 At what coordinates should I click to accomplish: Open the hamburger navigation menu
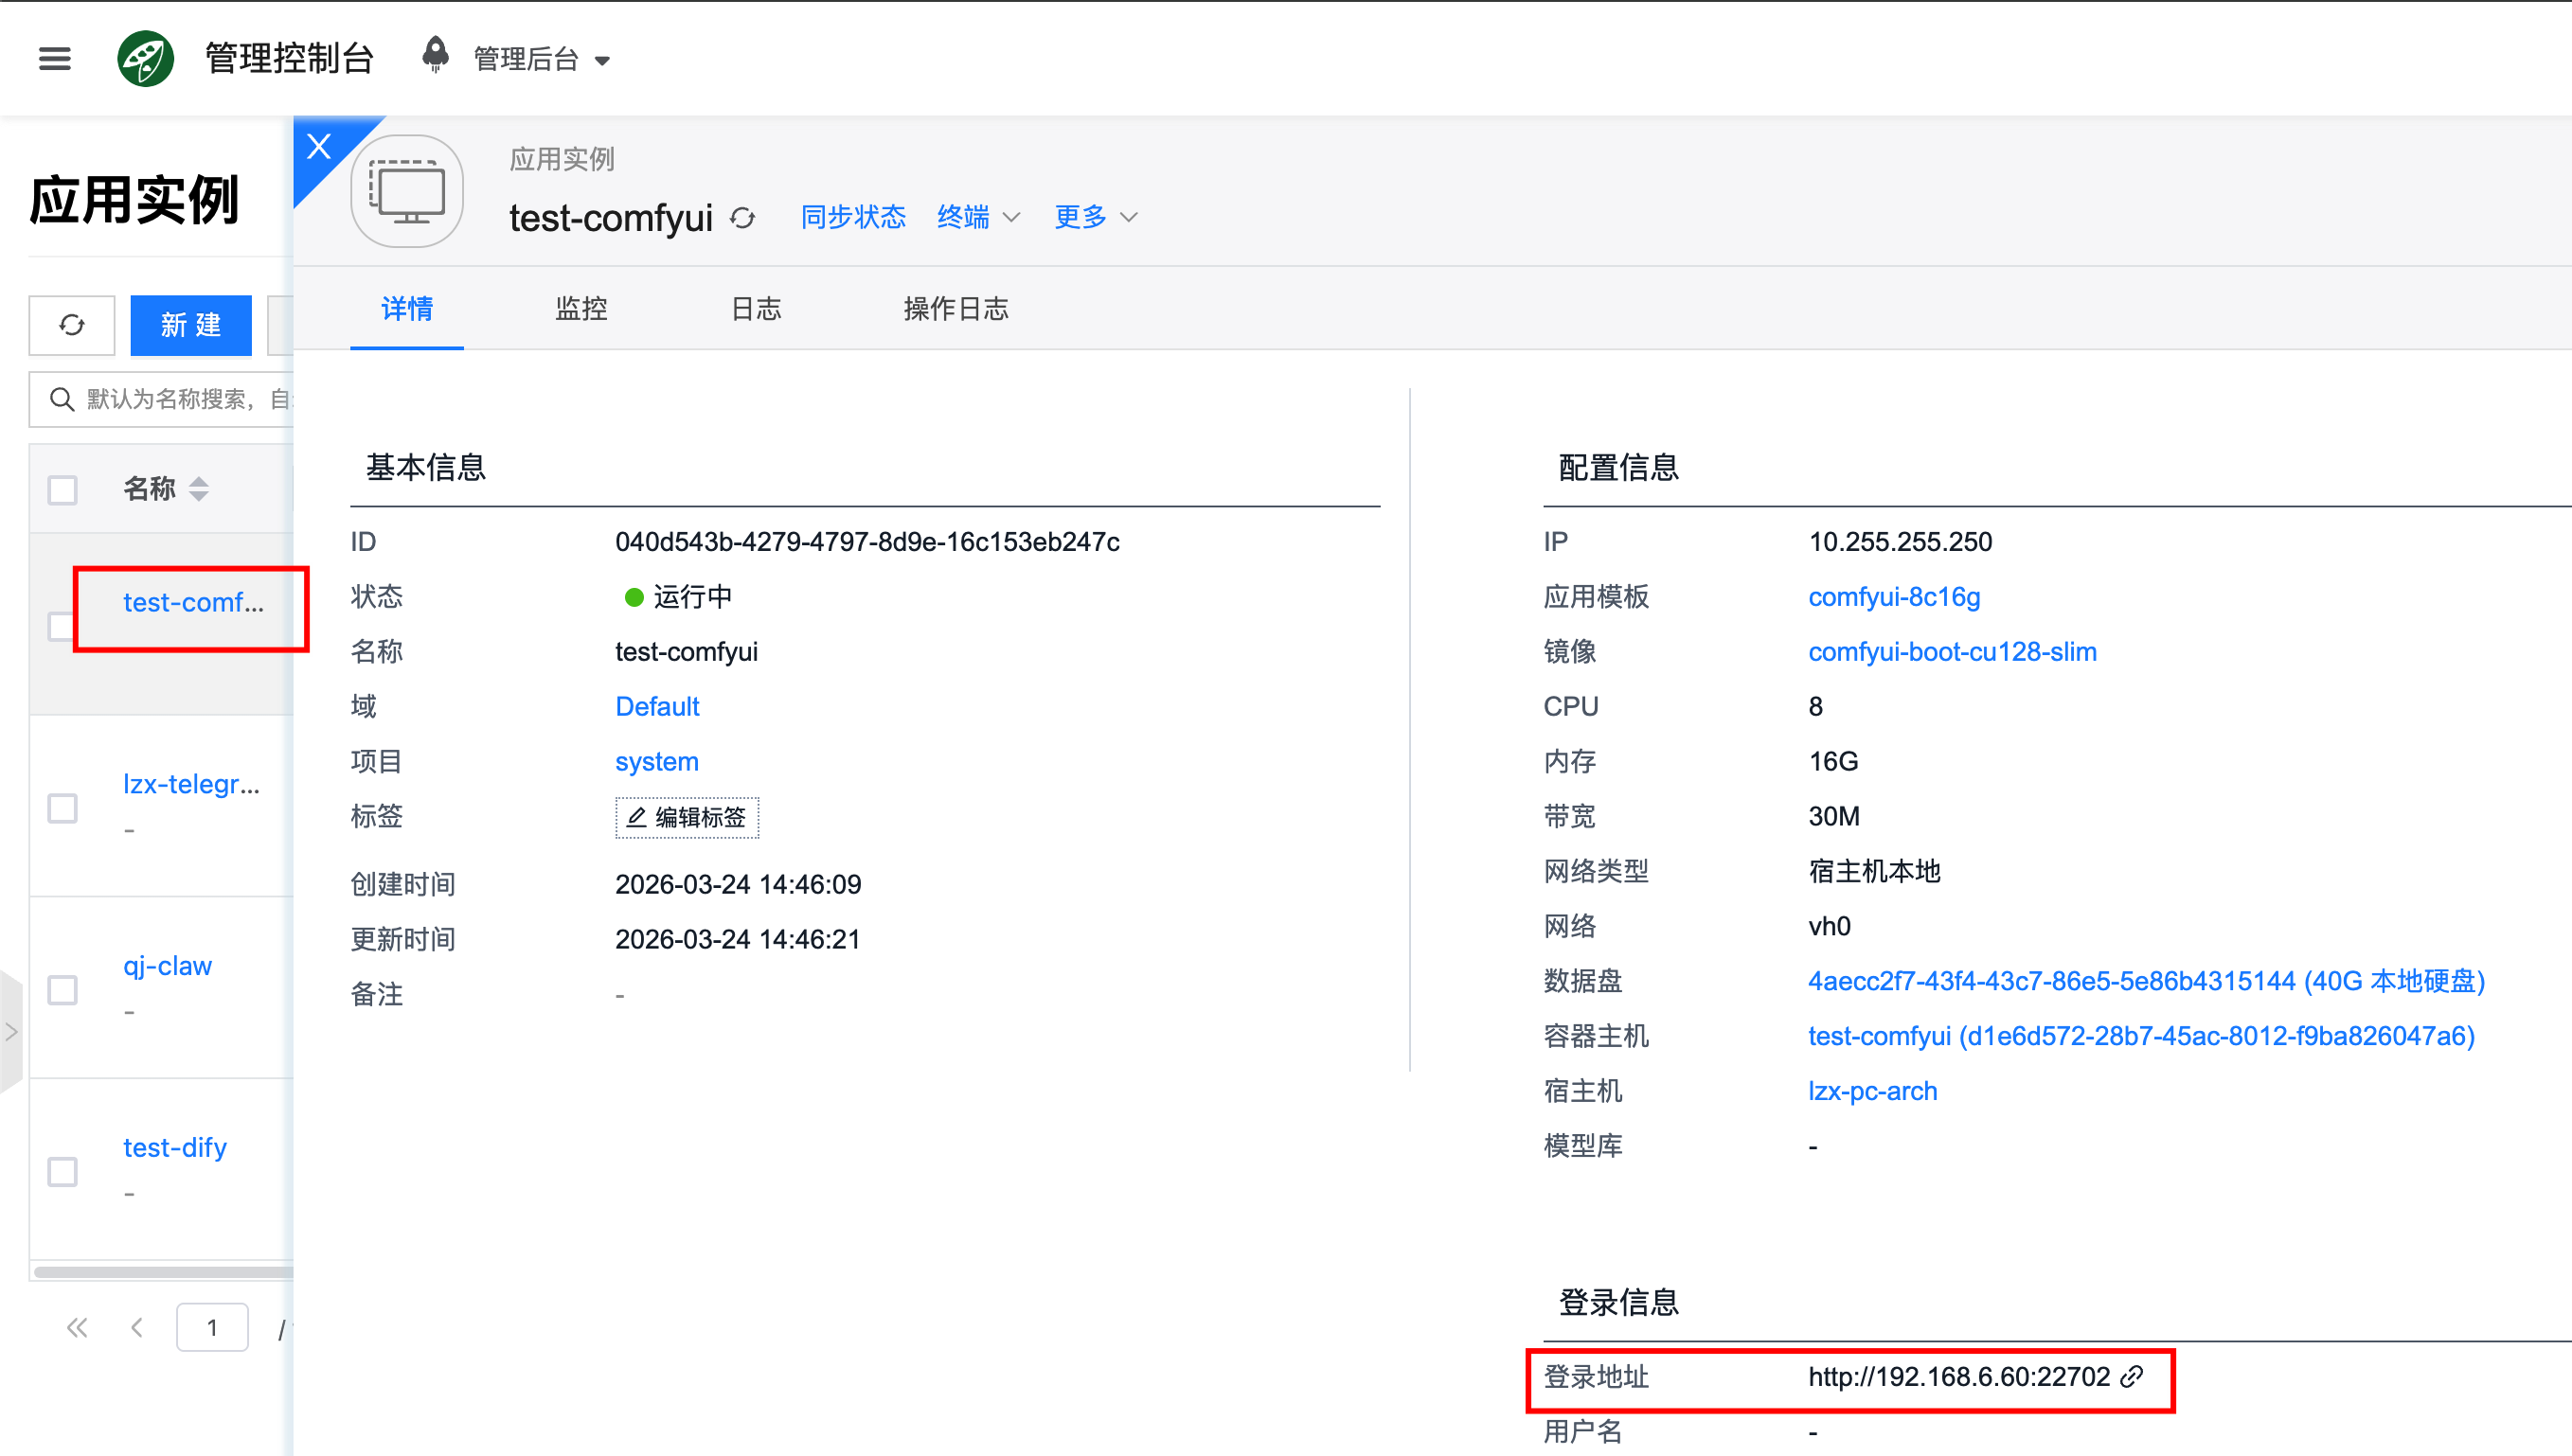pos(54,59)
